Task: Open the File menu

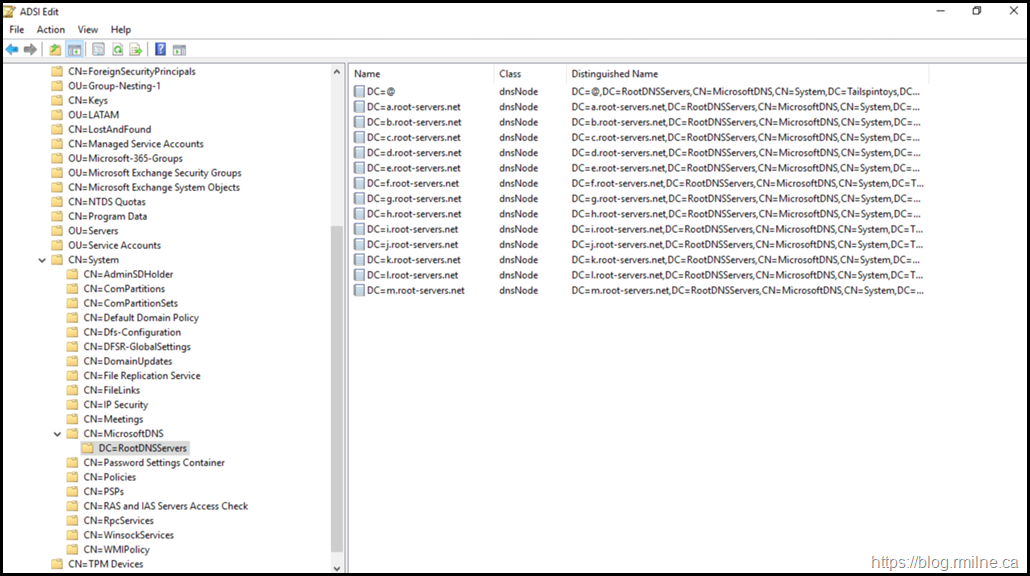Action: (x=17, y=30)
